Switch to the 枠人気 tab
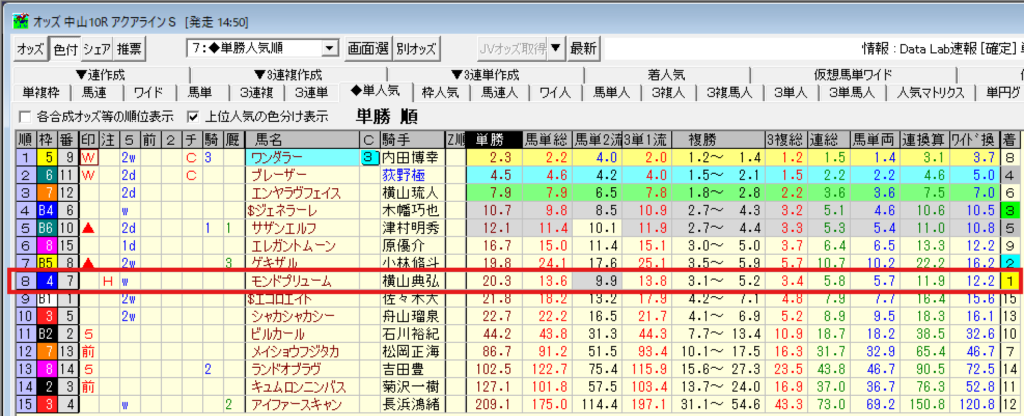 [441, 92]
